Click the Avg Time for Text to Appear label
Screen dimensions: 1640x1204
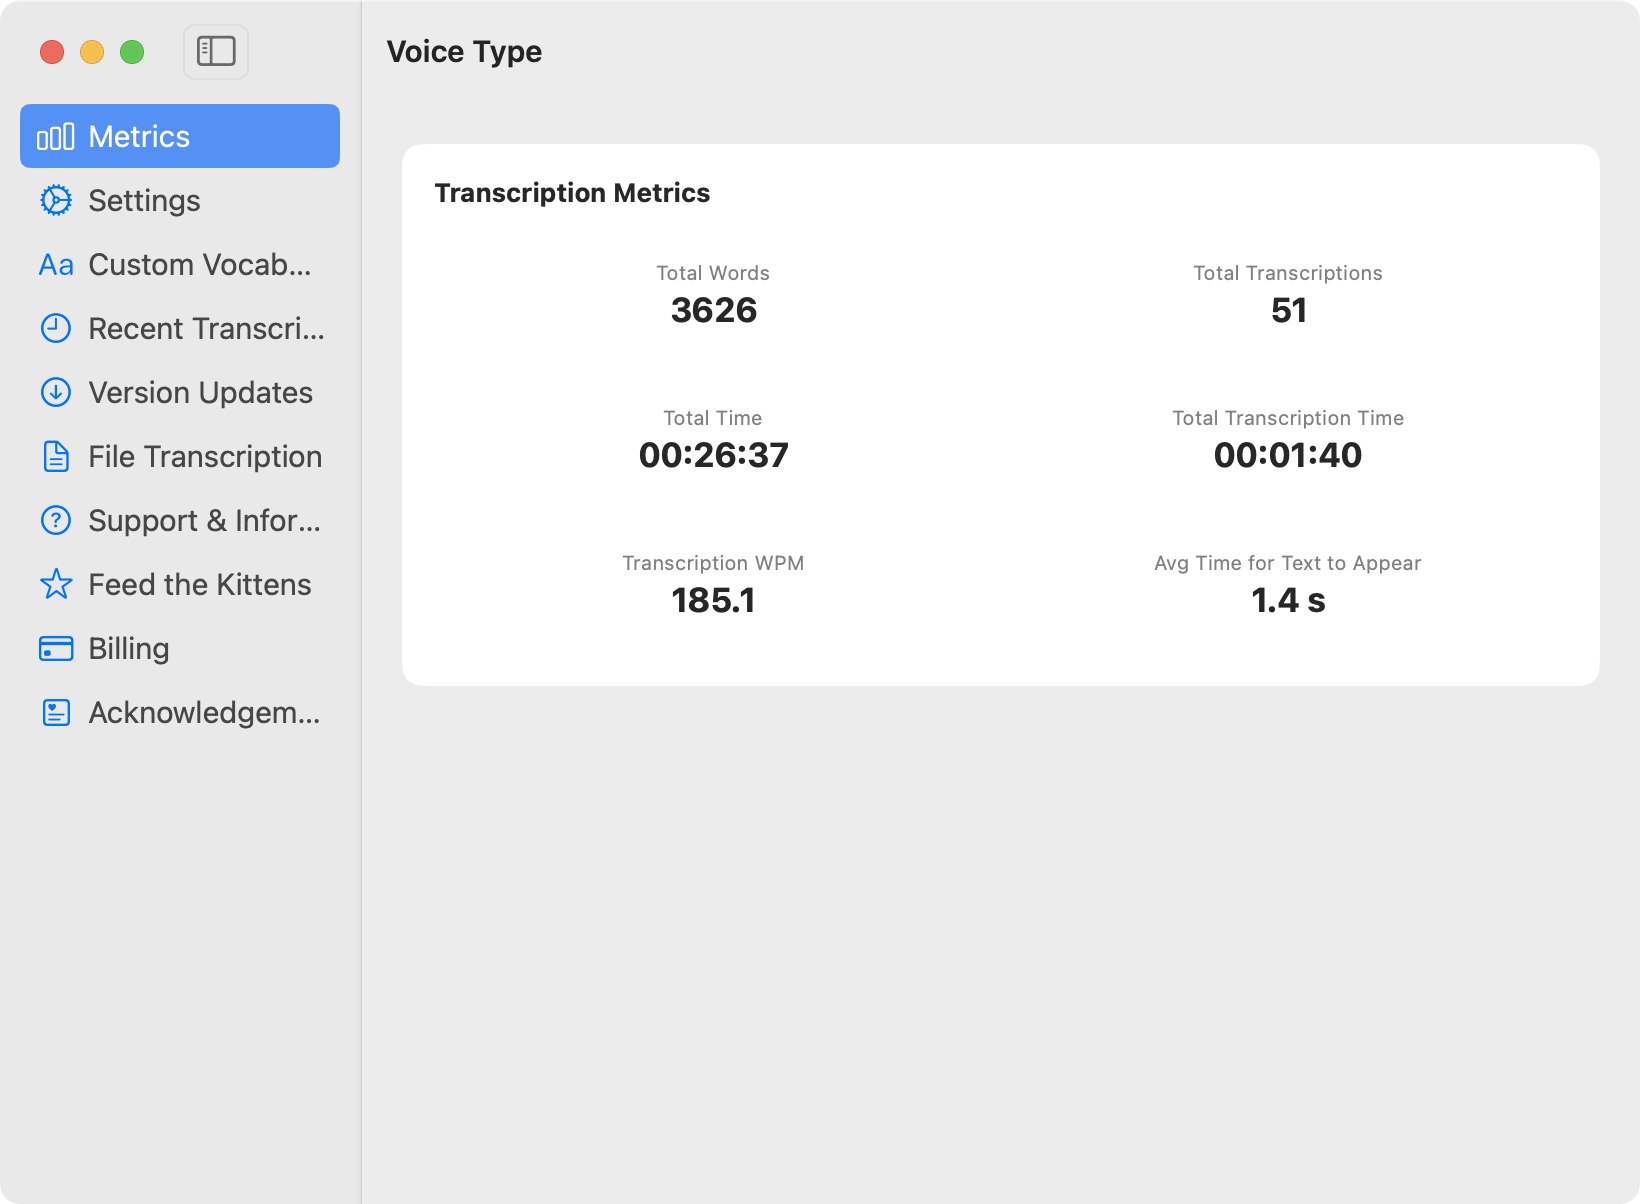1288,563
